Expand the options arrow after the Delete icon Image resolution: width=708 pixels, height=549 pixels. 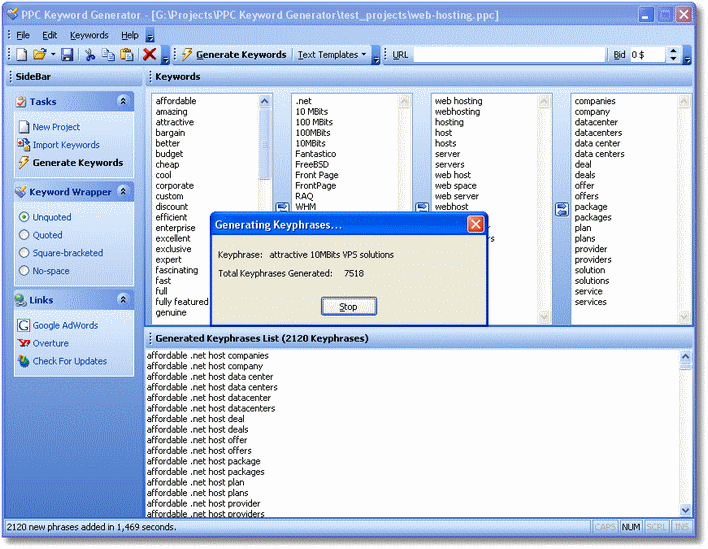point(165,56)
